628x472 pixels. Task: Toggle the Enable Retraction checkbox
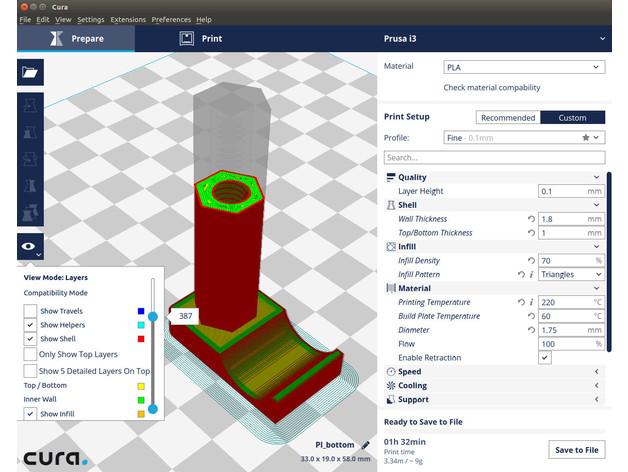pos(545,357)
